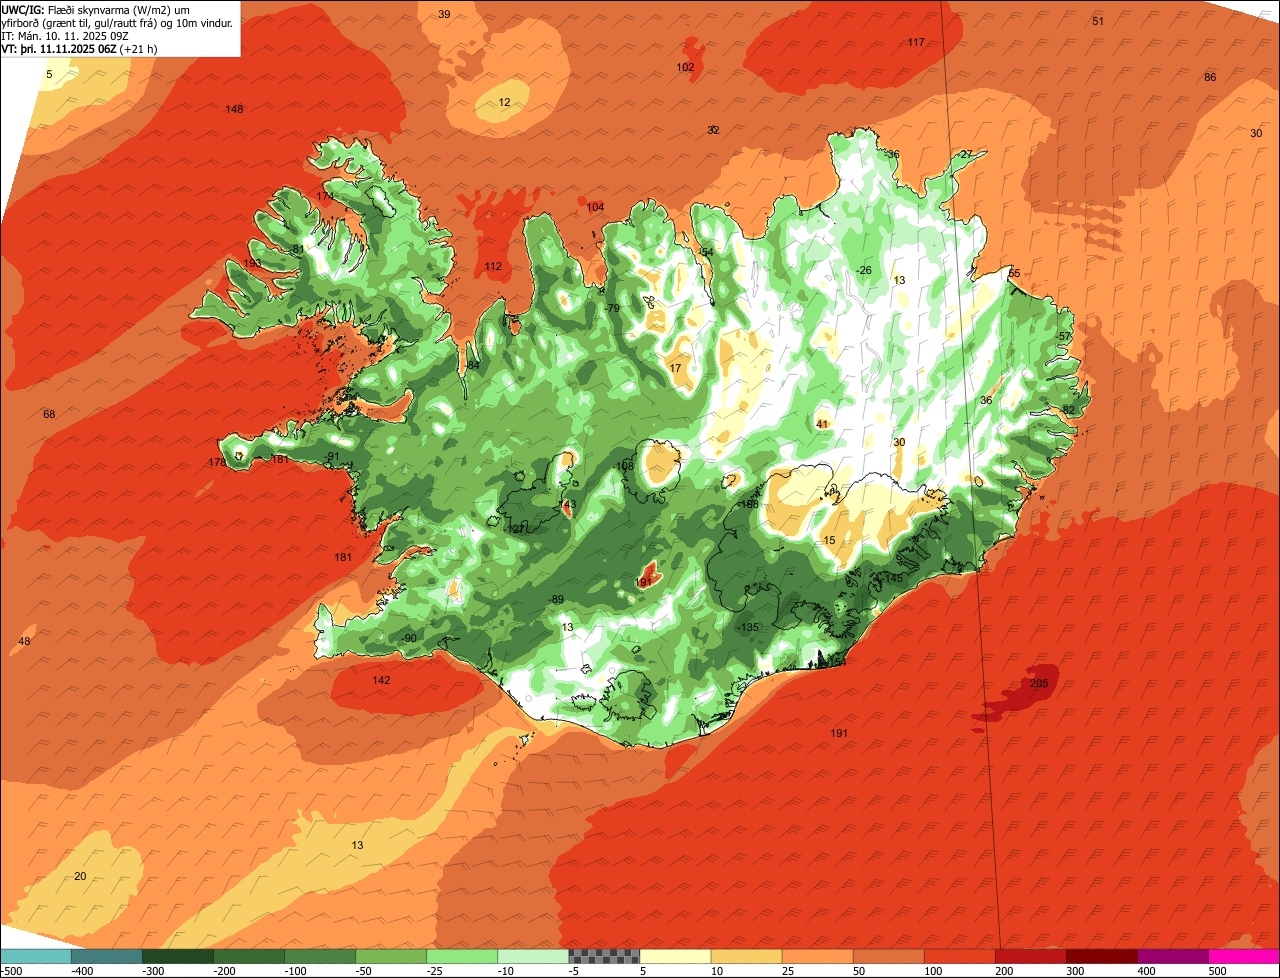1280x978 pixels.
Task: Click the map value 145
Action: click(x=894, y=578)
